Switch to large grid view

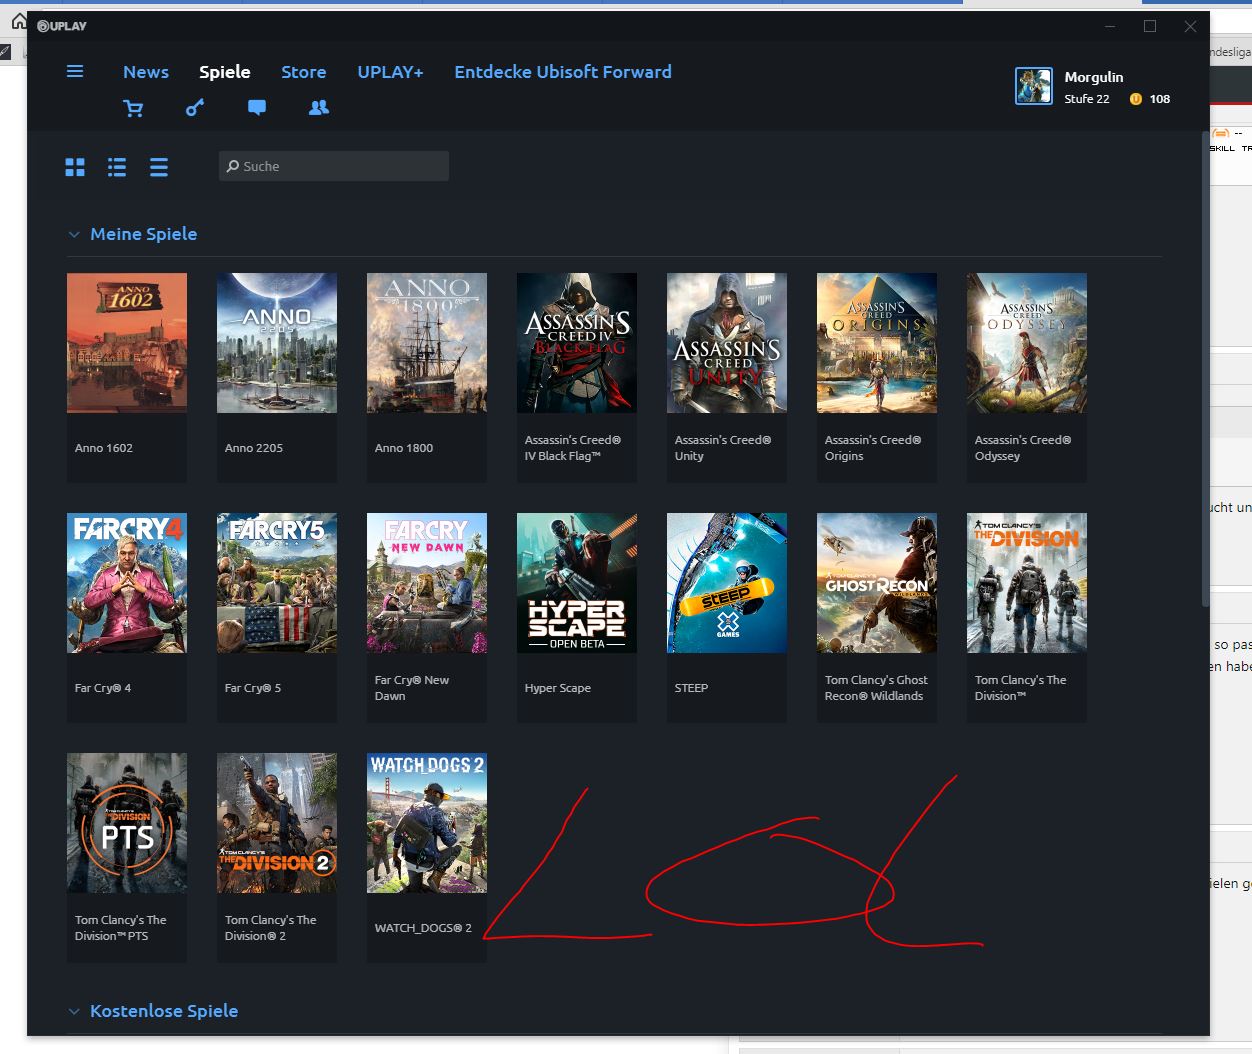(x=75, y=167)
